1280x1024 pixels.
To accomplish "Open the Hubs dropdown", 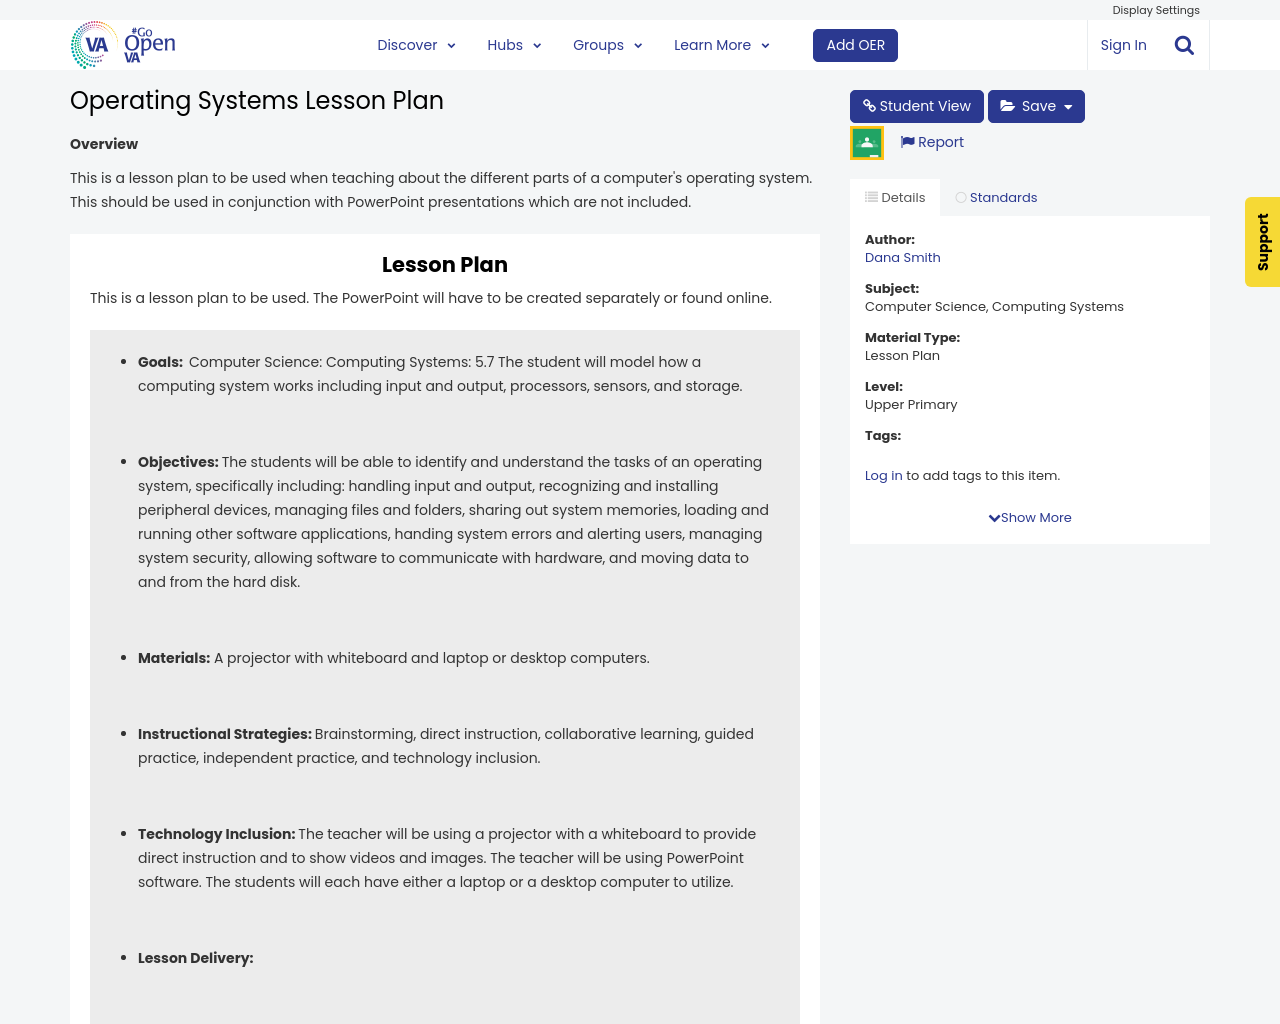I will pyautogui.click(x=513, y=44).
